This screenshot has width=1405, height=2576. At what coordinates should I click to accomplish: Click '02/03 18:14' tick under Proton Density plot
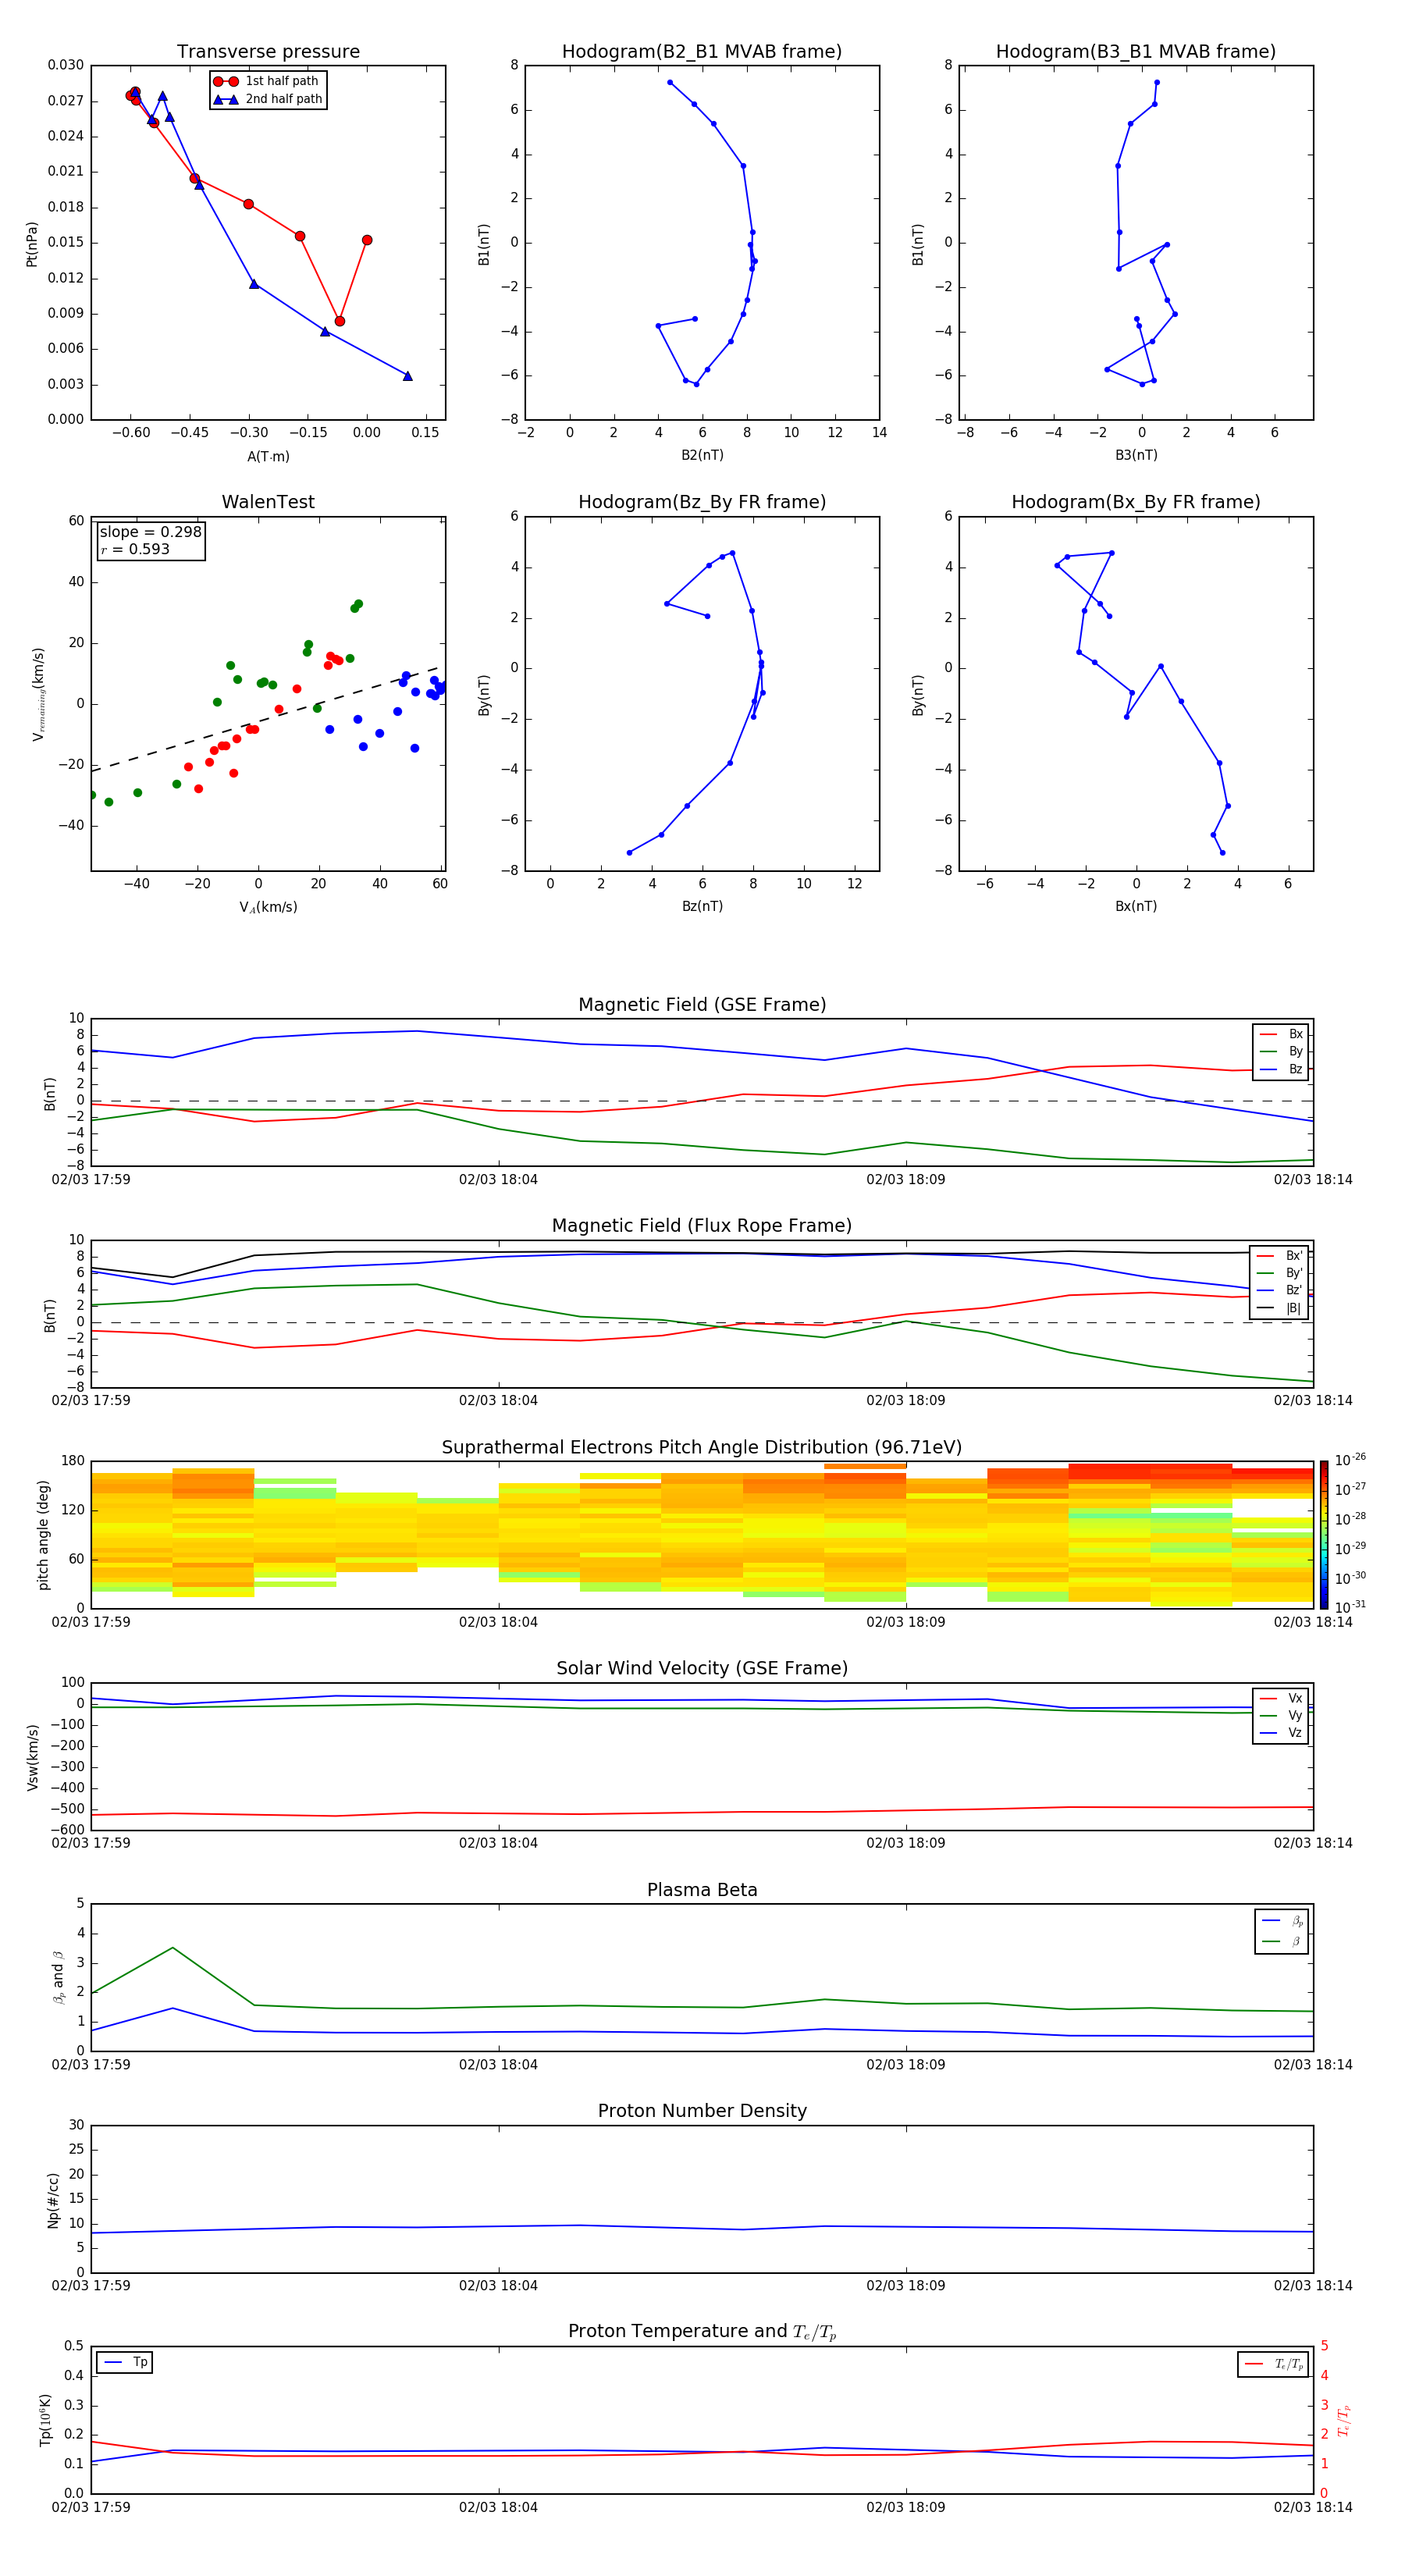point(1313,2285)
